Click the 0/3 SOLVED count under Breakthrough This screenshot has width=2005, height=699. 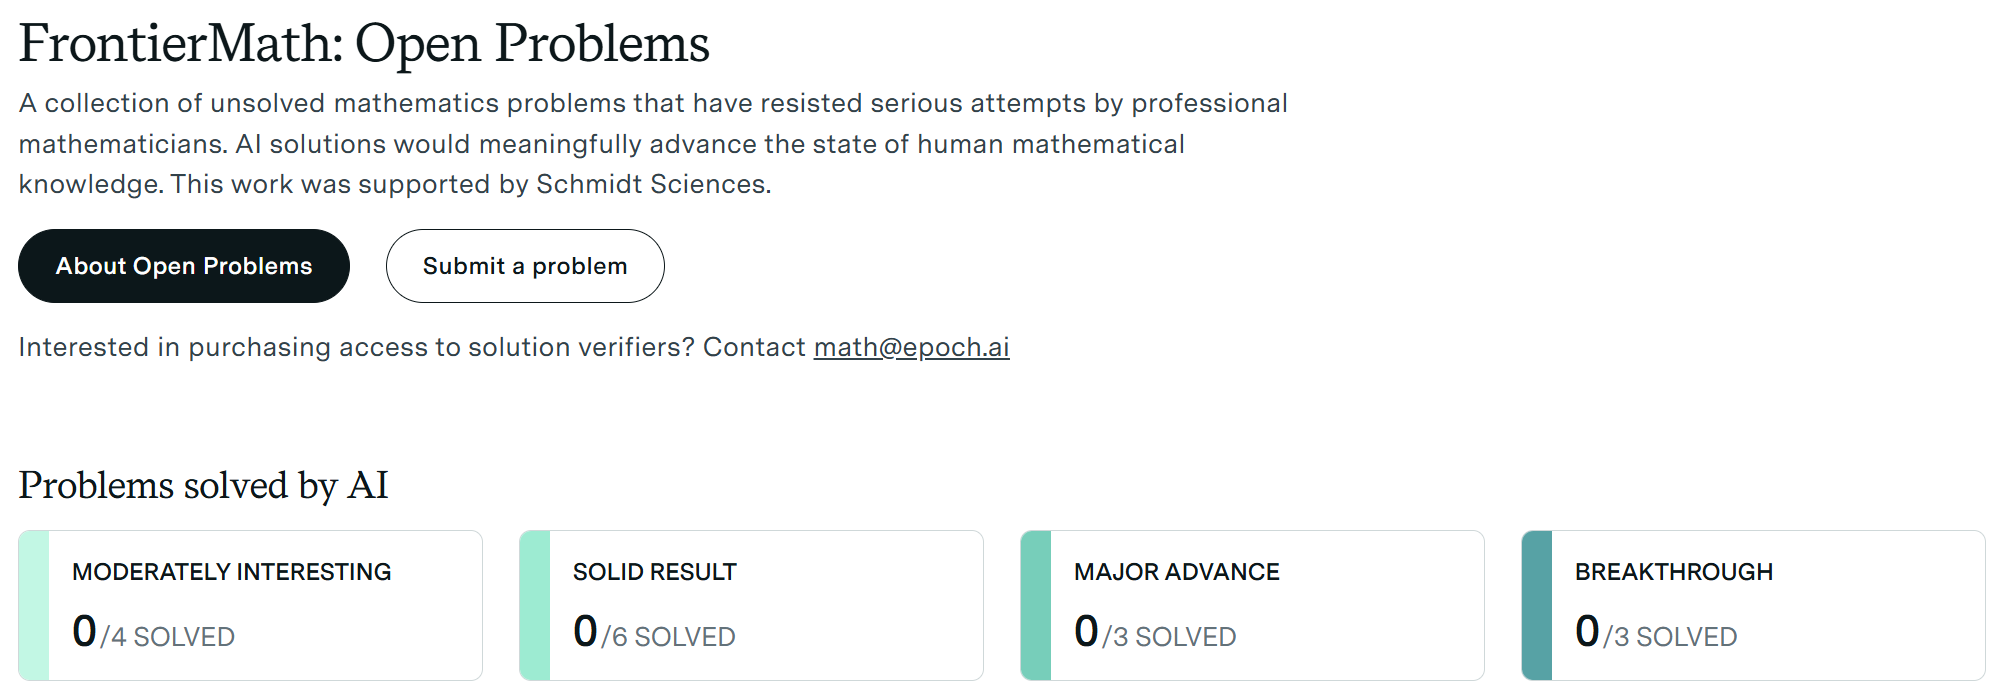coord(1656,634)
